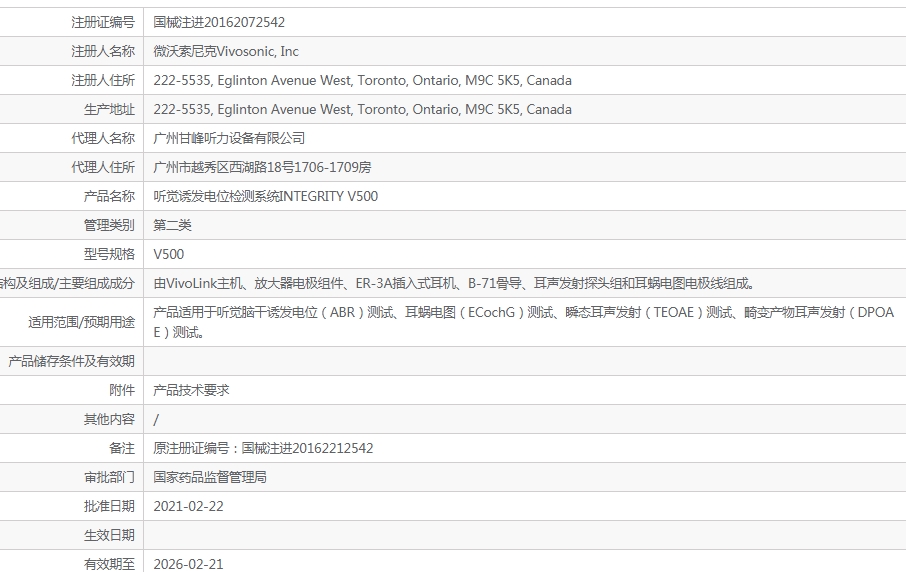
Task: Select remark 原注册证编号：国械注进20162212542
Action: click(x=263, y=448)
